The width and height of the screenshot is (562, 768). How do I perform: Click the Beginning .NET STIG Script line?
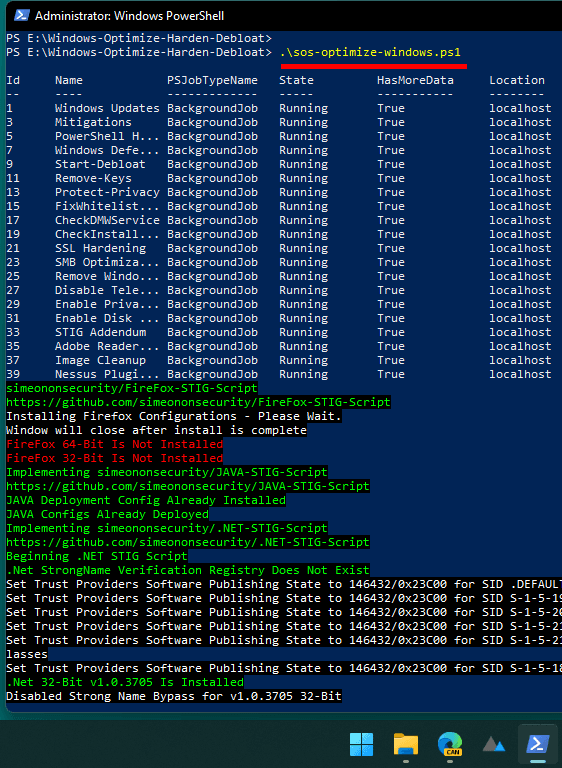(97, 556)
